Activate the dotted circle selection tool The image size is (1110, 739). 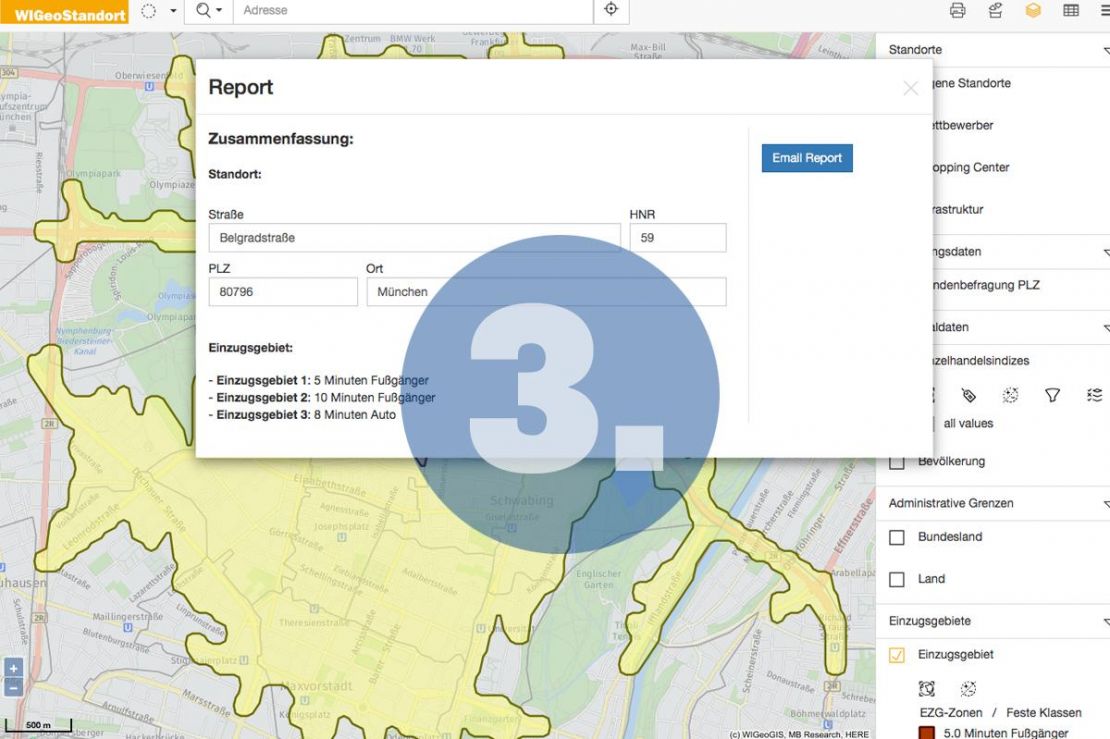click(x=148, y=11)
